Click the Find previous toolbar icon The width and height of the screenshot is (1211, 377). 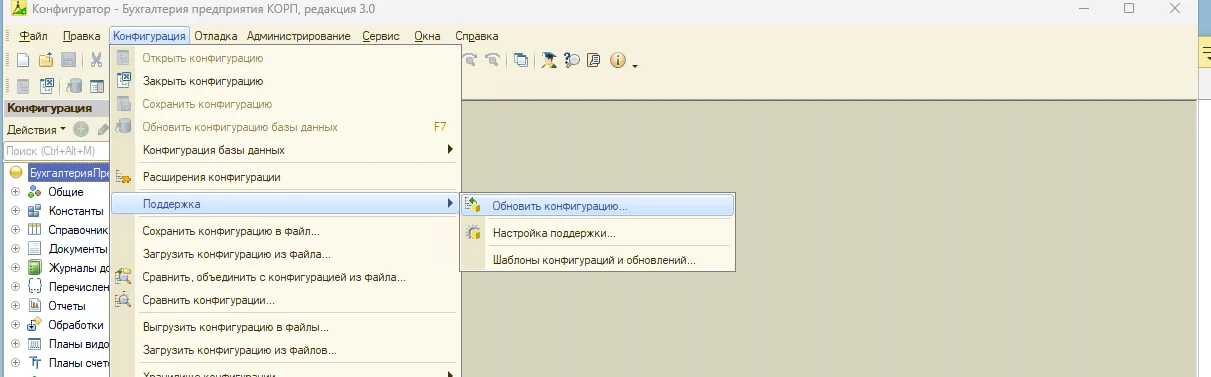coord(492,60)
